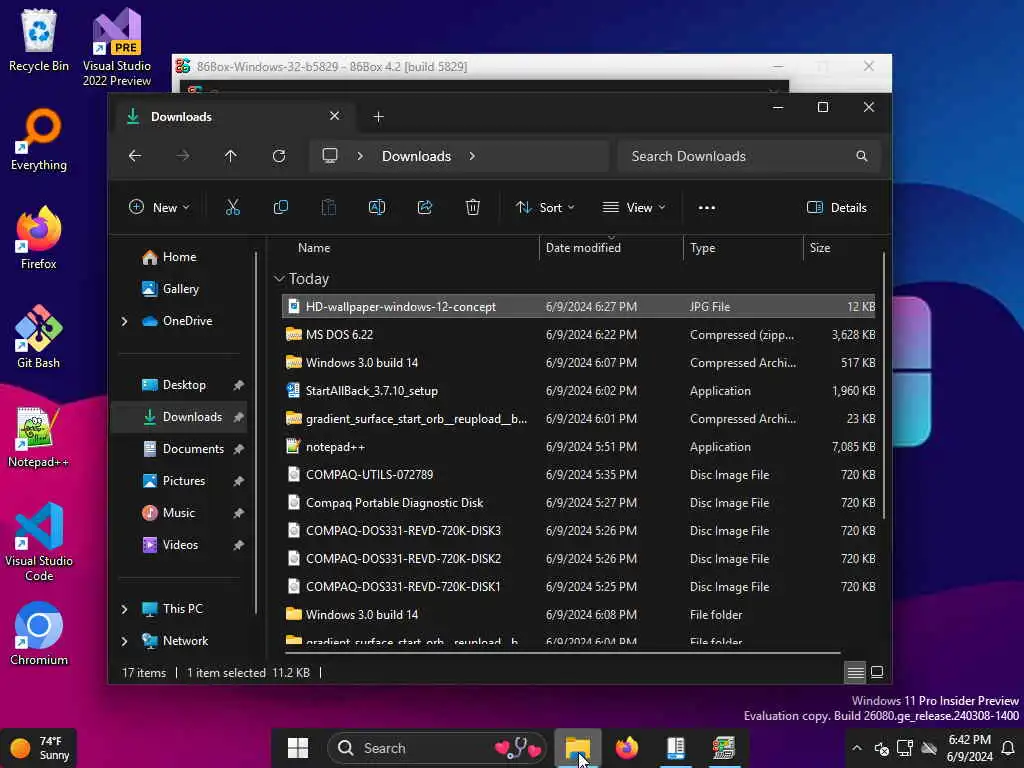Select Compaq Portable Diagnostic Disk file
1024x768 pixels.
(x=579, y=503)
